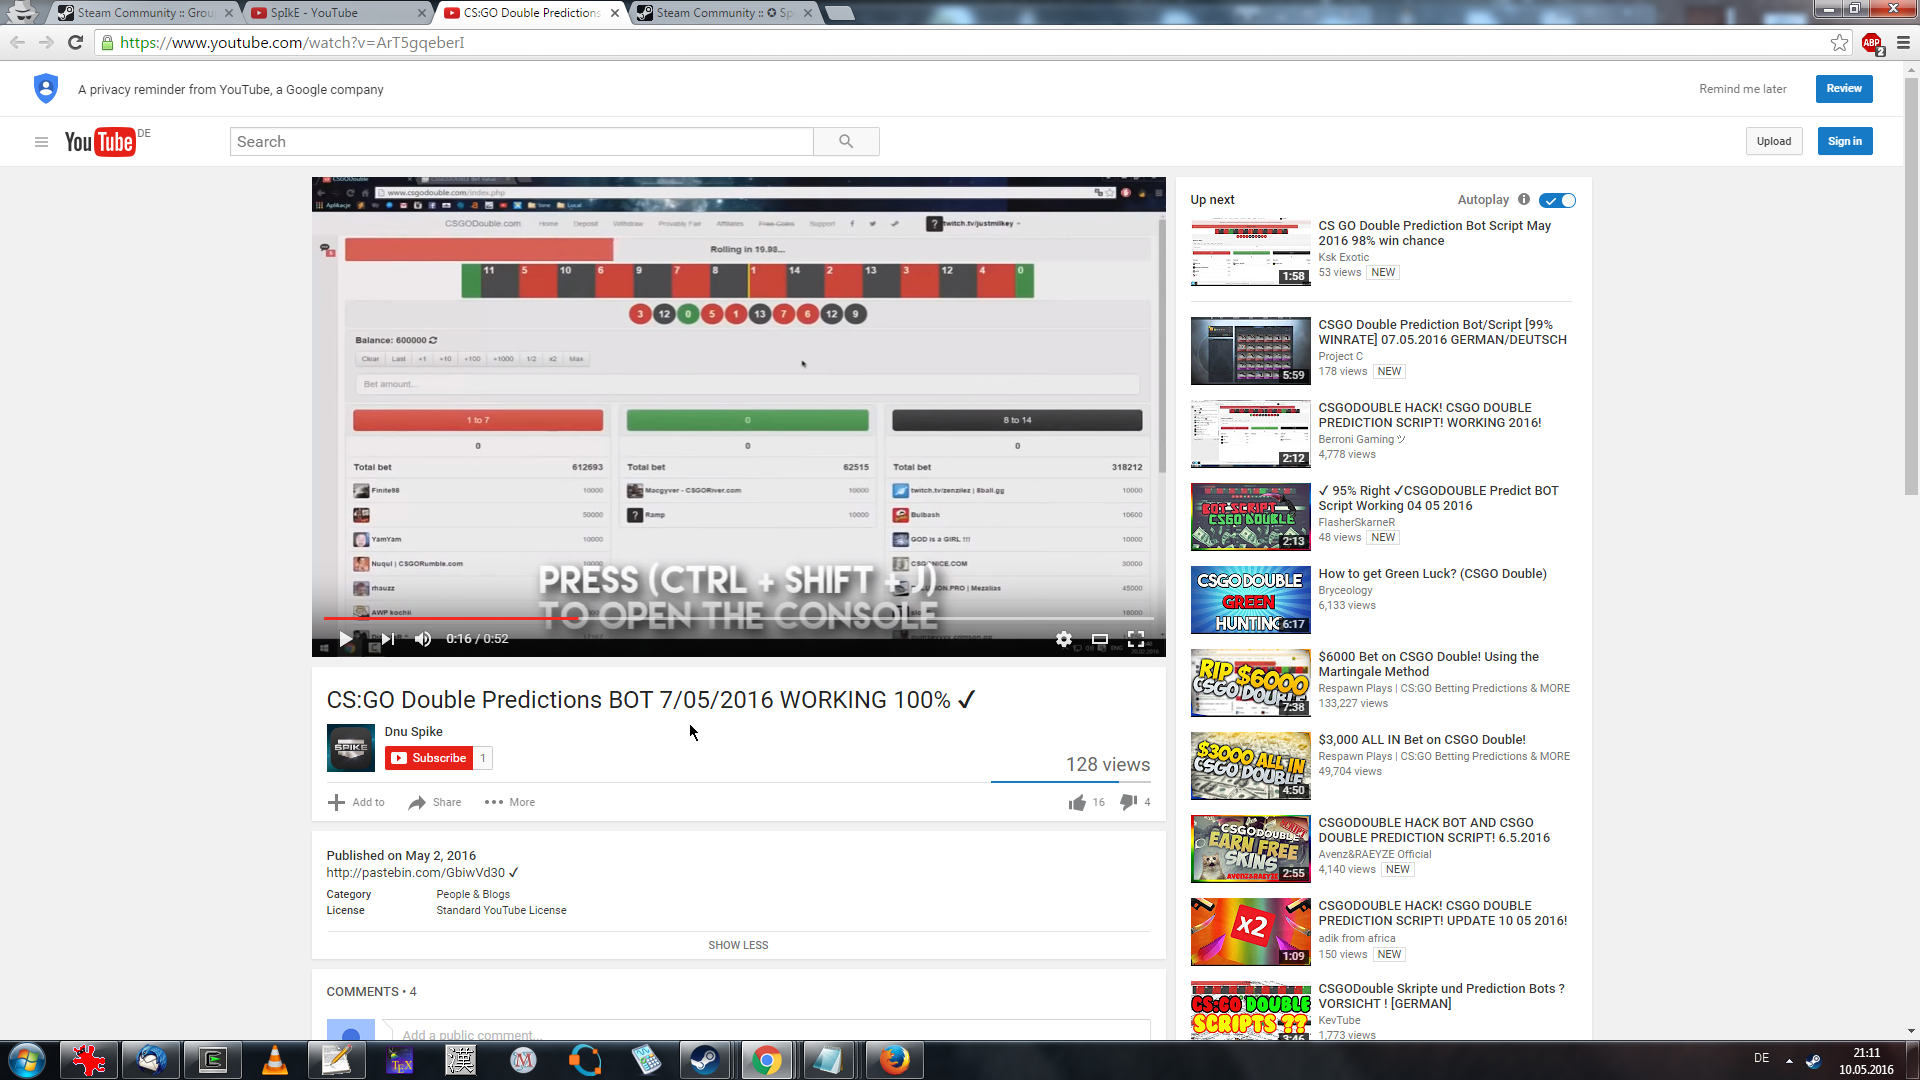Open the pastebin.com link
This screenshot has height=1080, width=1920.
pyautogui.click(x=416, y=873)
